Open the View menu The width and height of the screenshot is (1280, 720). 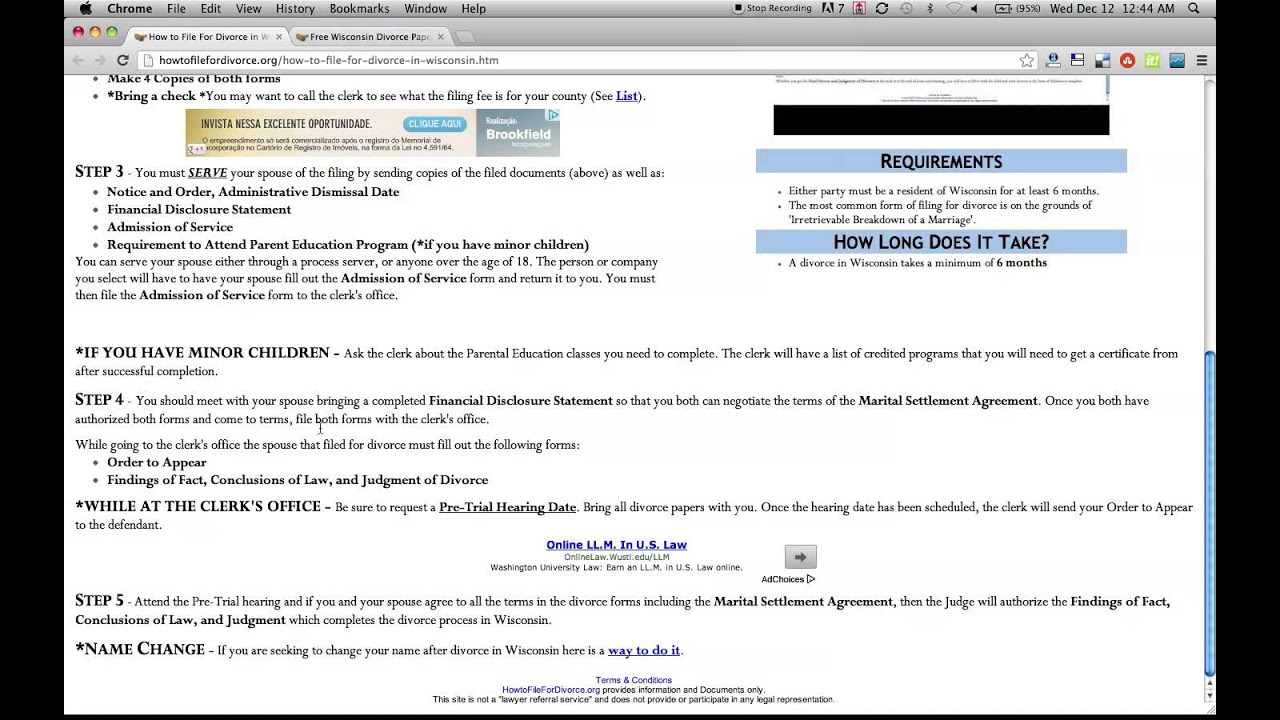248,8
